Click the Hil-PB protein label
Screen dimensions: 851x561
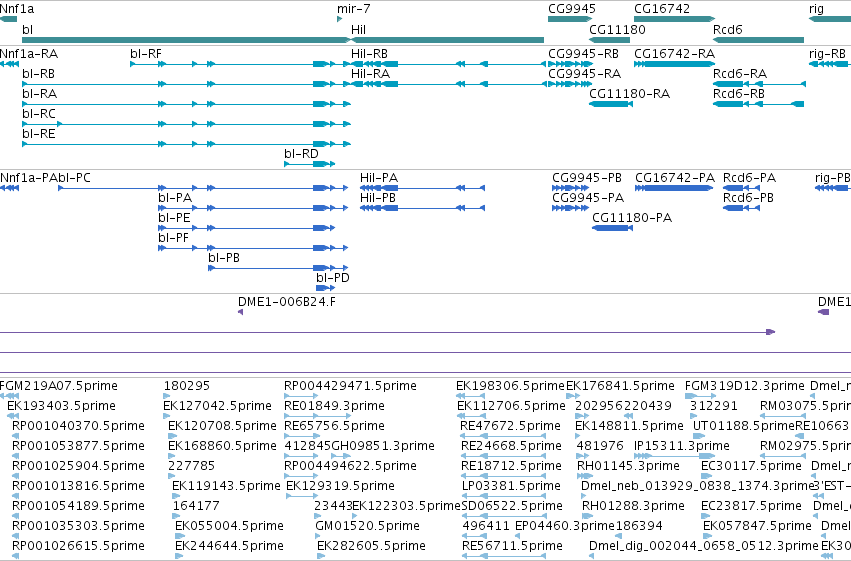pyautogui.click(x=378, y=198)
